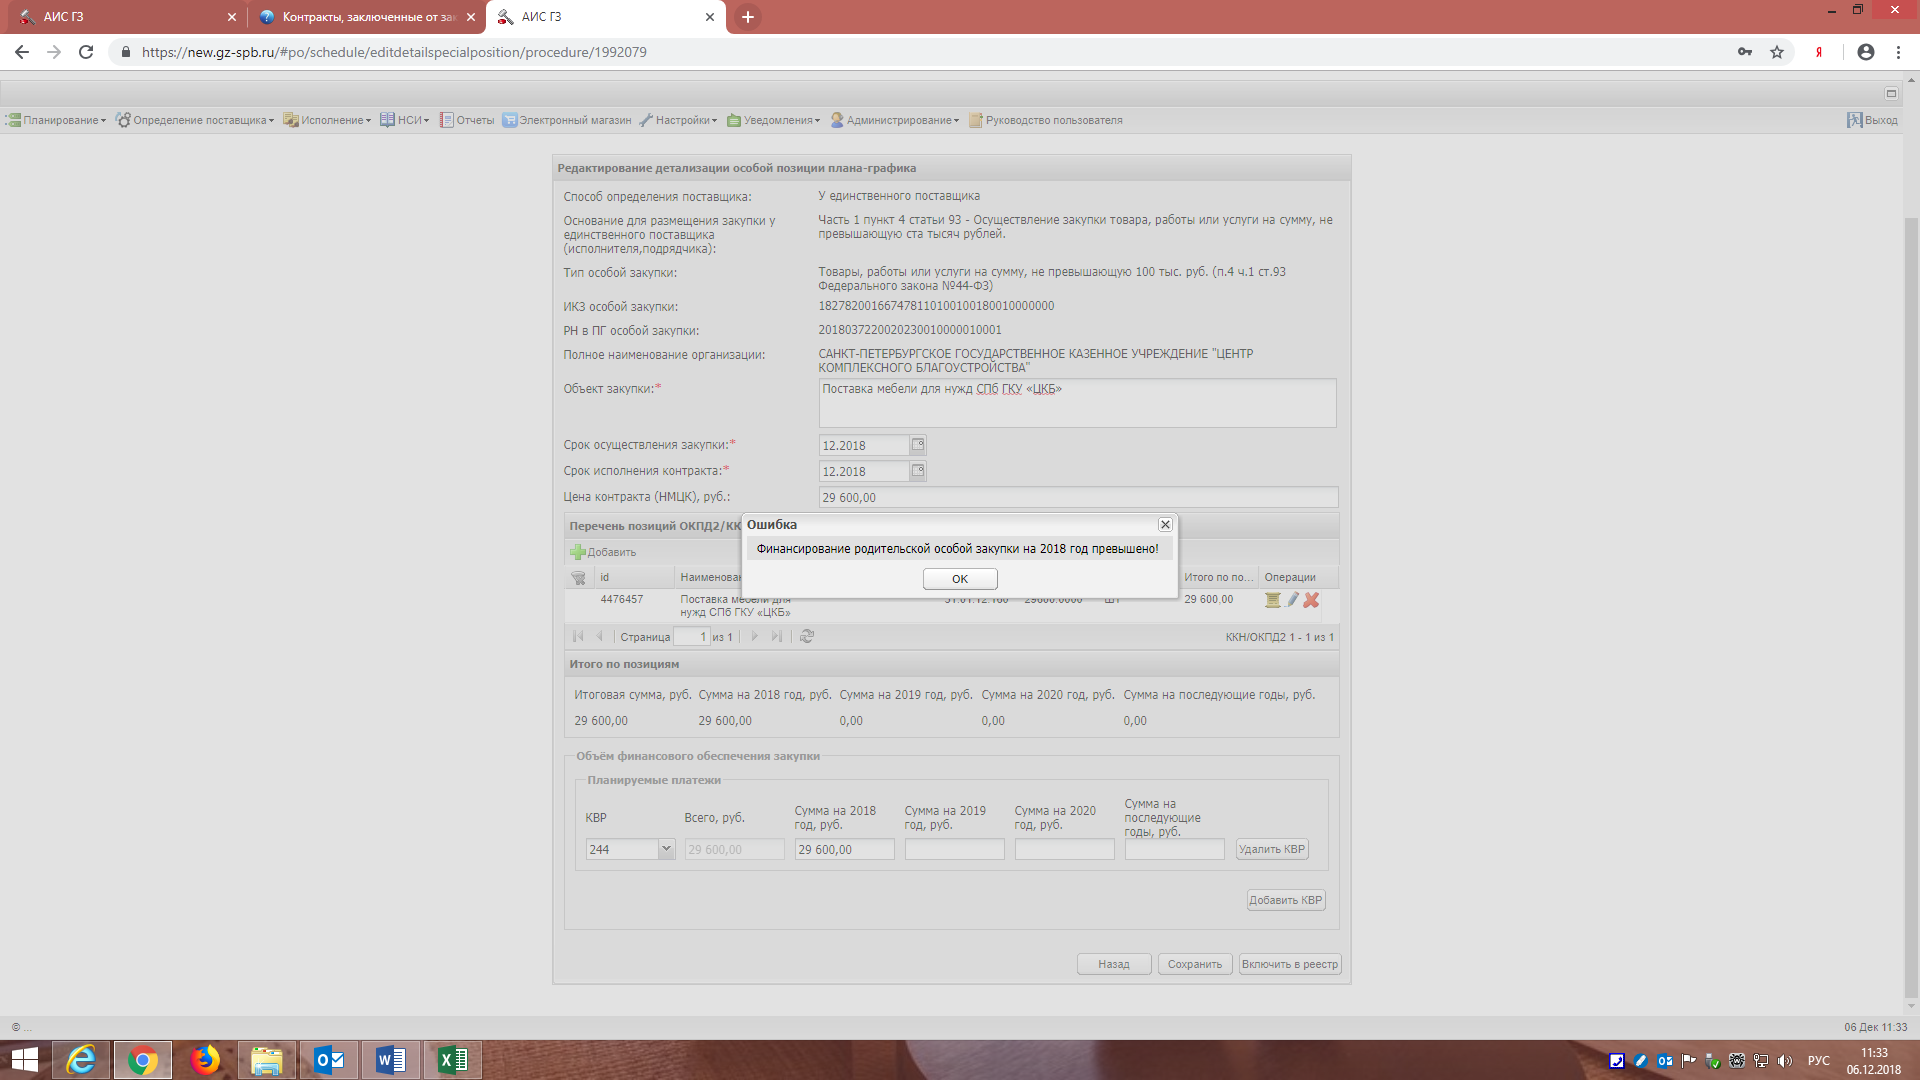
Task: Click the Сохранить button
Action: (x=1195, y=964)
